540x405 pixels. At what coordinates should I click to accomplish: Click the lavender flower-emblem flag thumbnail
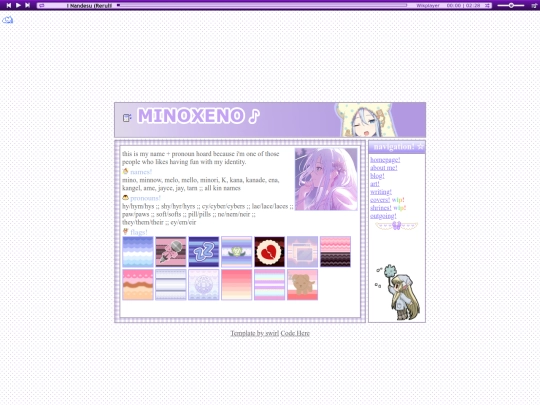[237, 252]
